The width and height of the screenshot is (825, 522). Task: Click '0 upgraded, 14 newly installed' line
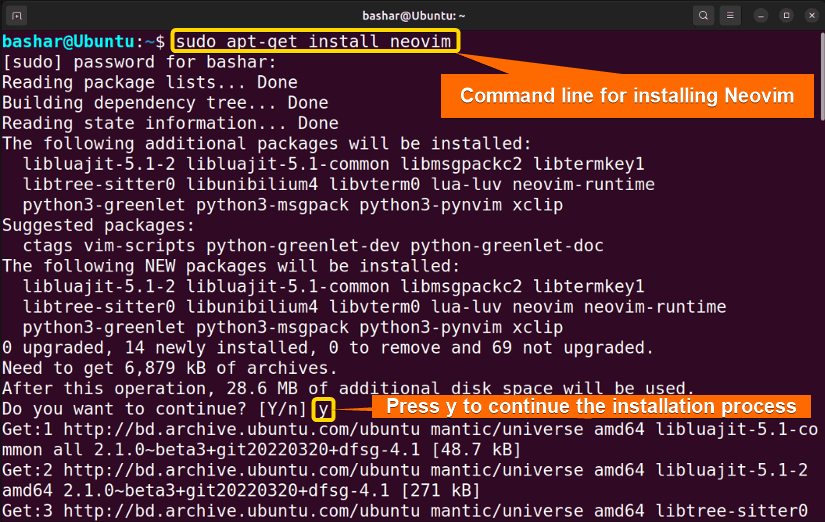328,348
